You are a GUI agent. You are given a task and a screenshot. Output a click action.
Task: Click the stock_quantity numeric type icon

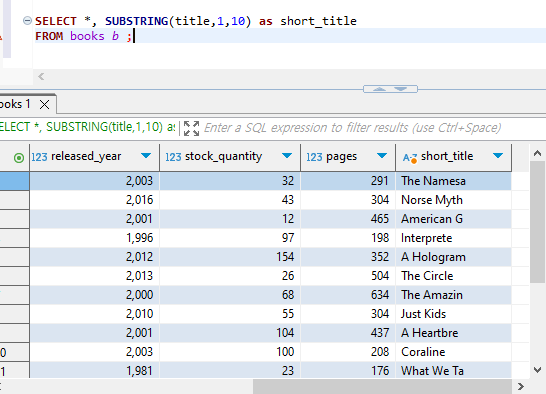[x=173, y=157]
